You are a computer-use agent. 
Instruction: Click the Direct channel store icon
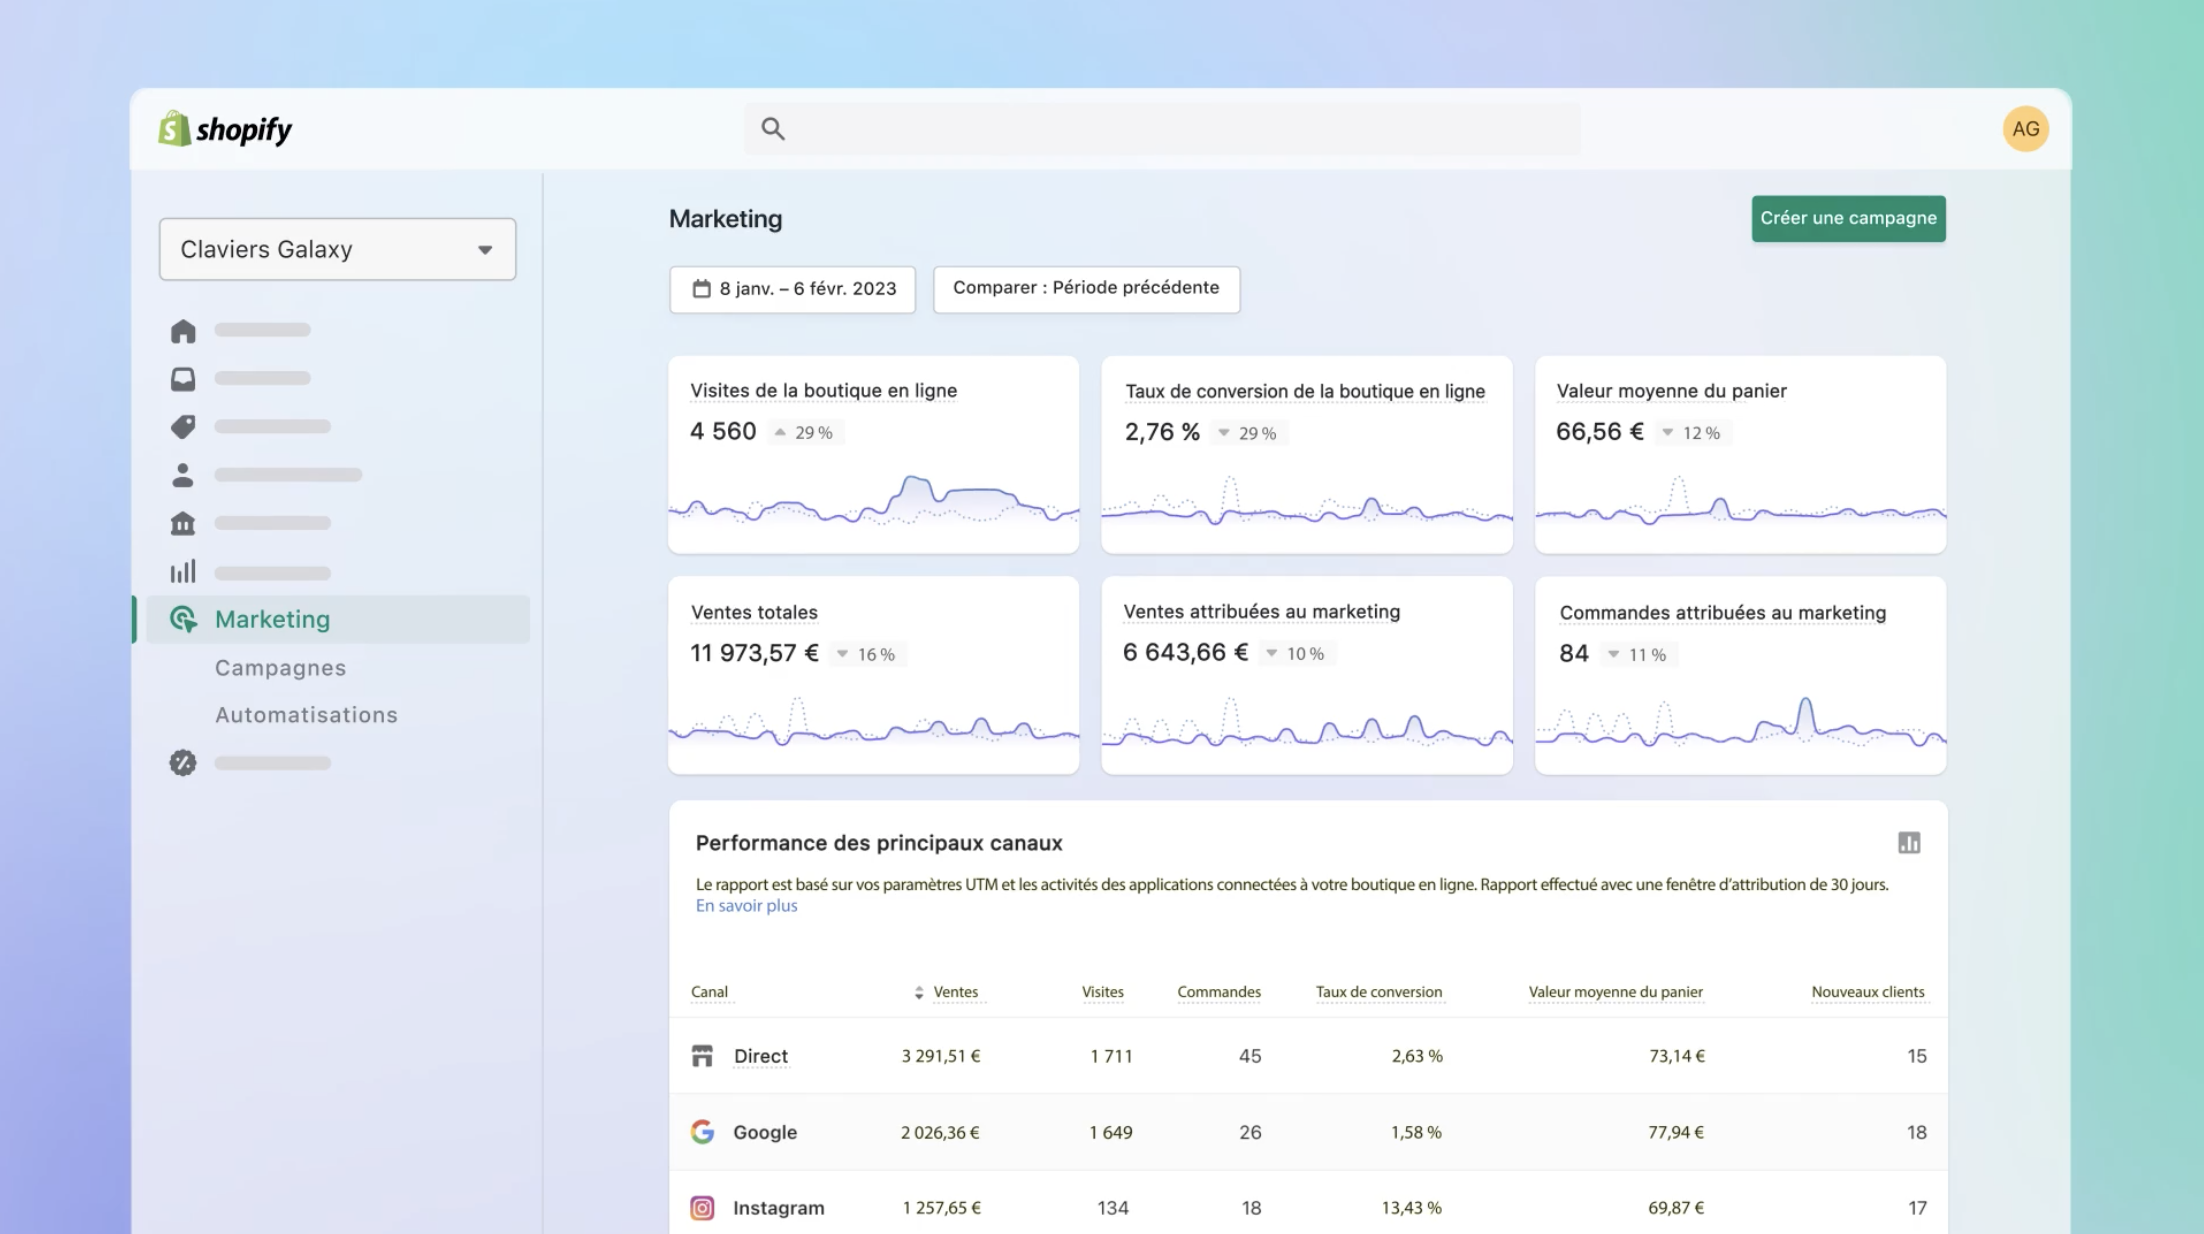(x=702, y=1056)
